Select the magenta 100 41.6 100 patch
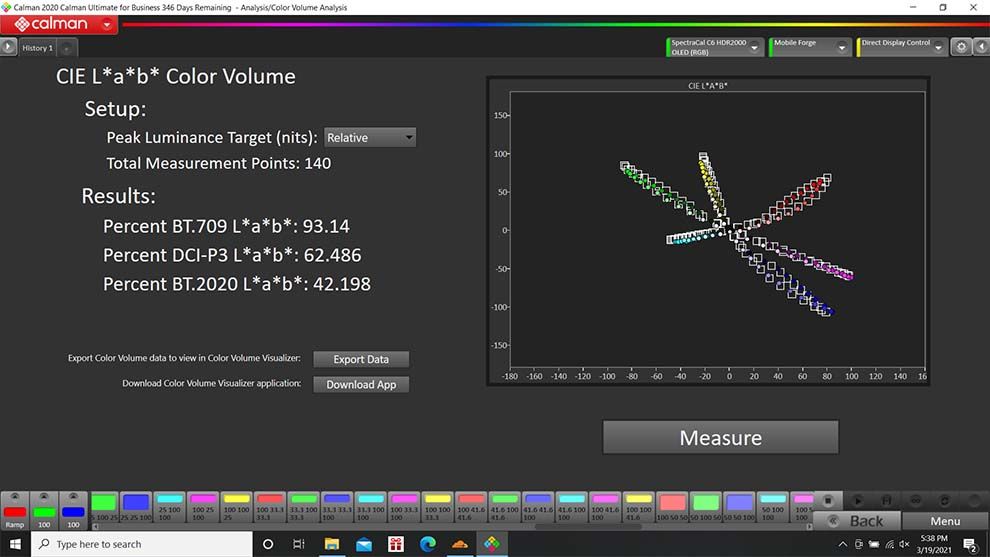990x557 pixels. point(605,508)
